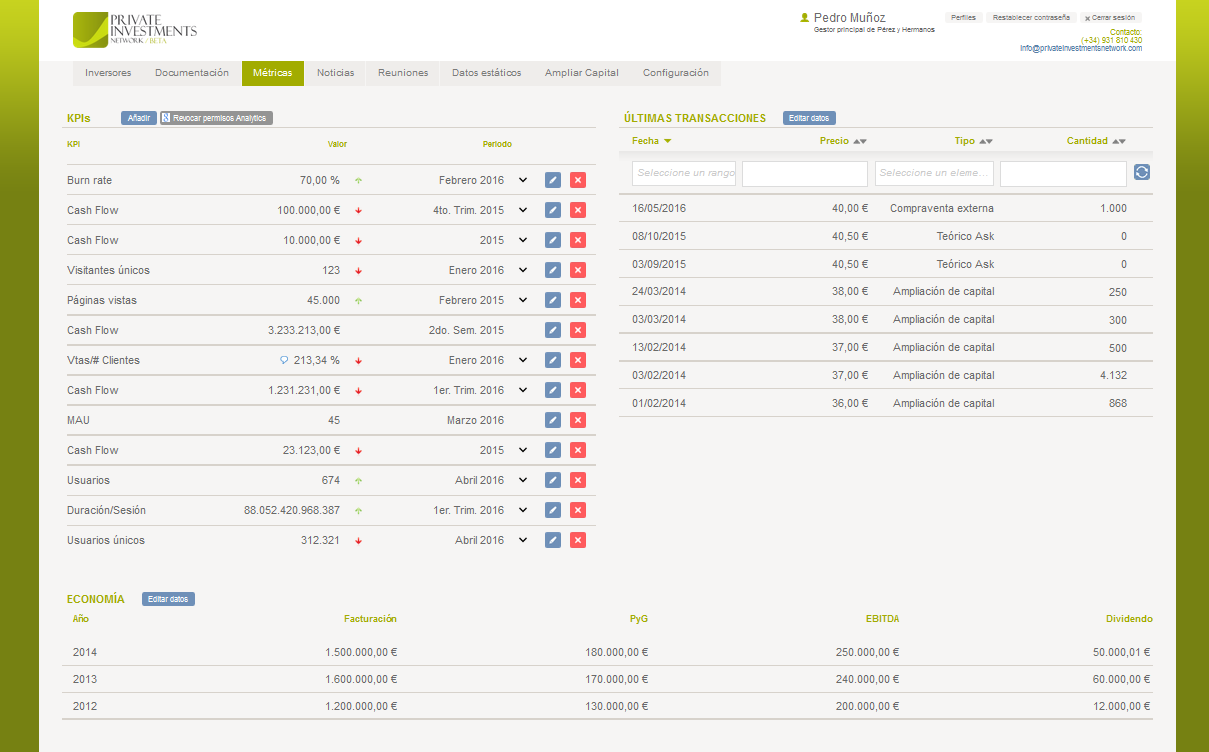Delete the Duración/Sesión KPI row
This screenshot has width=1209, height=752.
coord(577,510)
